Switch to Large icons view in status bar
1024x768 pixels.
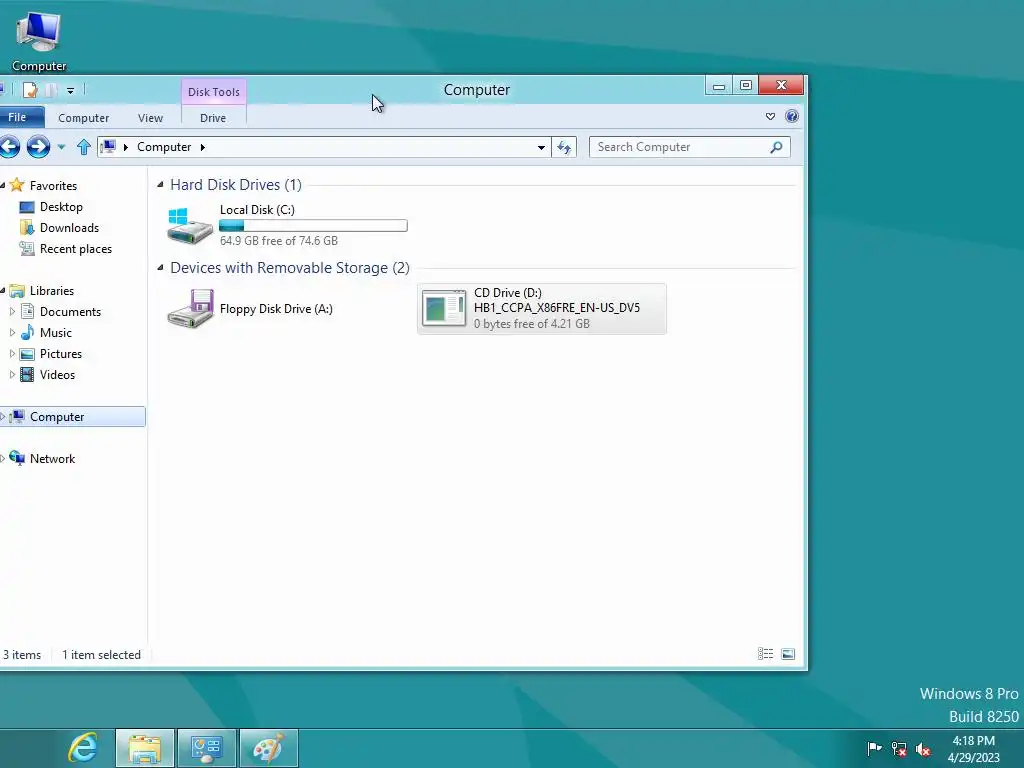coord(788,654)
